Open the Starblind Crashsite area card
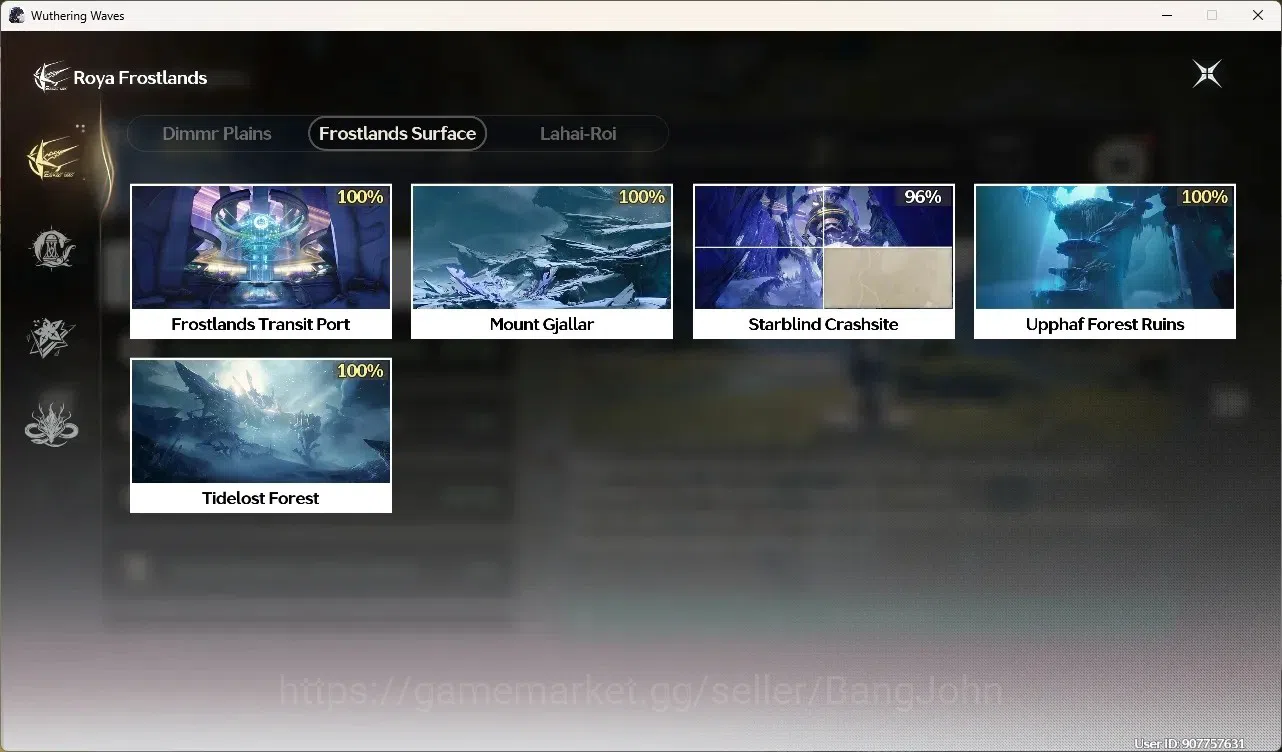The image size is (1282, 752). click(x=824, y=261)
